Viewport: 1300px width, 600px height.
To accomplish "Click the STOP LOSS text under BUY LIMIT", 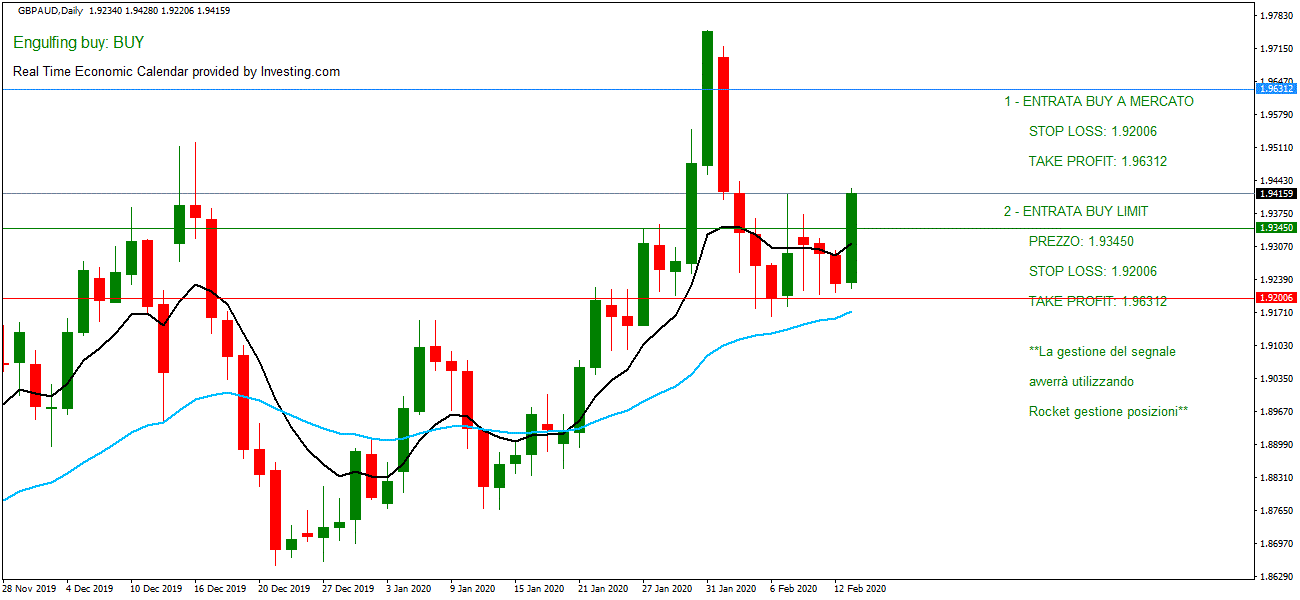I will point(1093,271).
